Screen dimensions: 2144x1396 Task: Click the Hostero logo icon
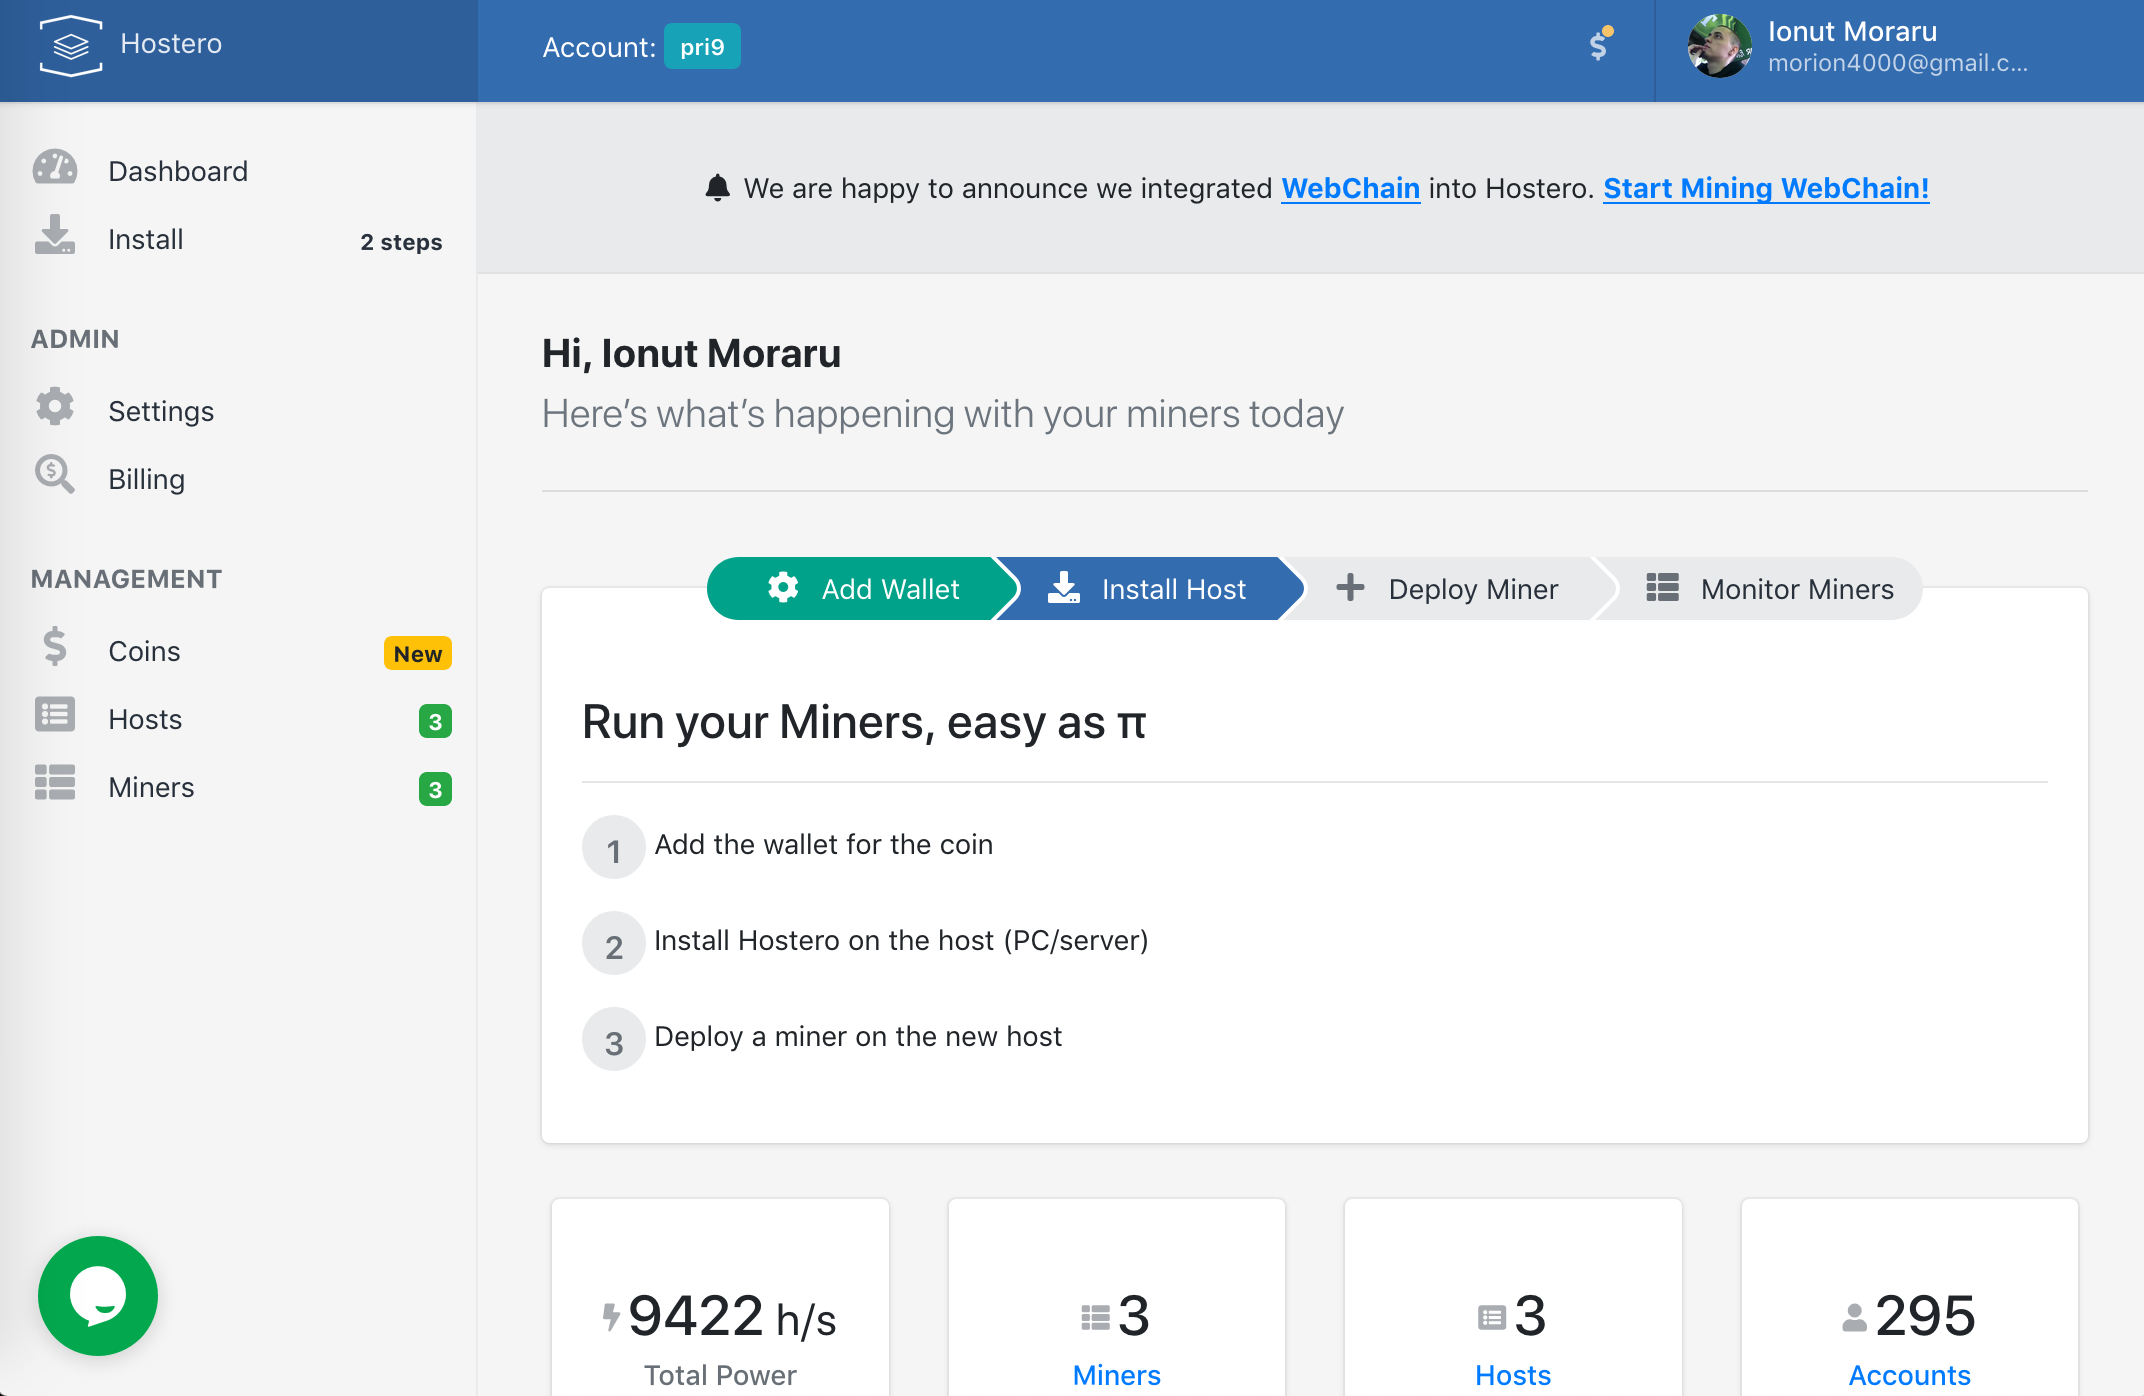point(70,45)
